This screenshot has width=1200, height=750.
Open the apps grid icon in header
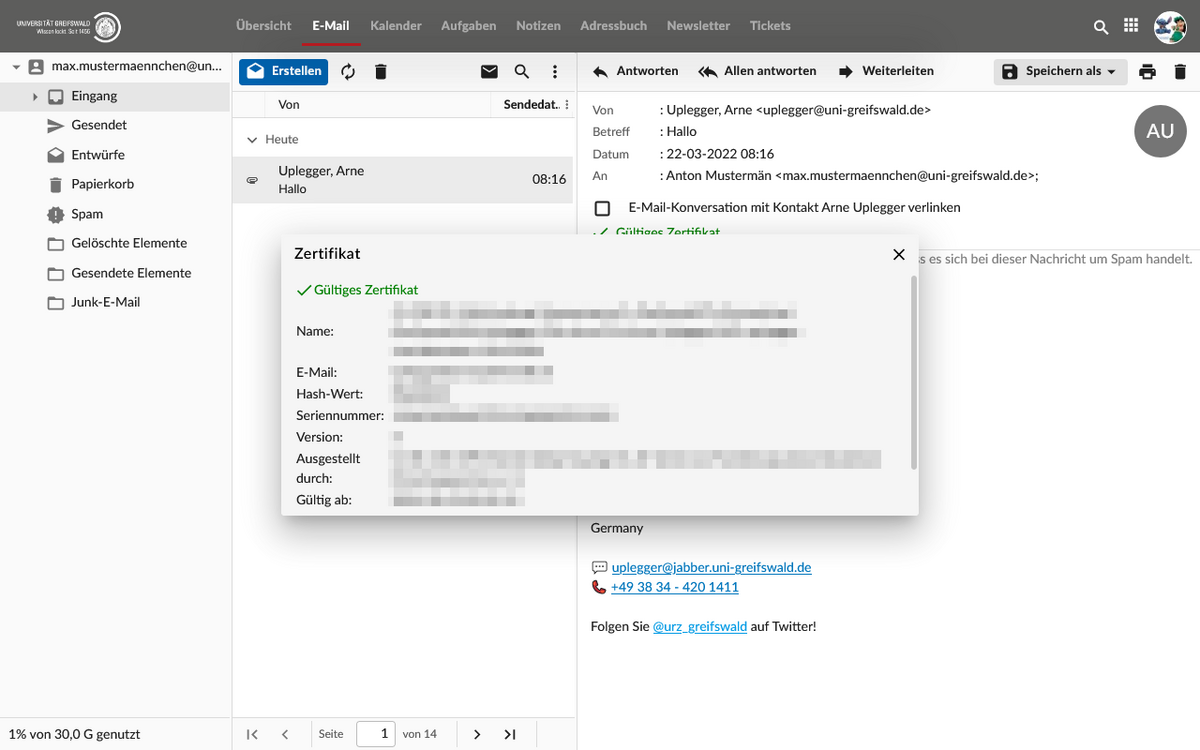coord(1131,26)
